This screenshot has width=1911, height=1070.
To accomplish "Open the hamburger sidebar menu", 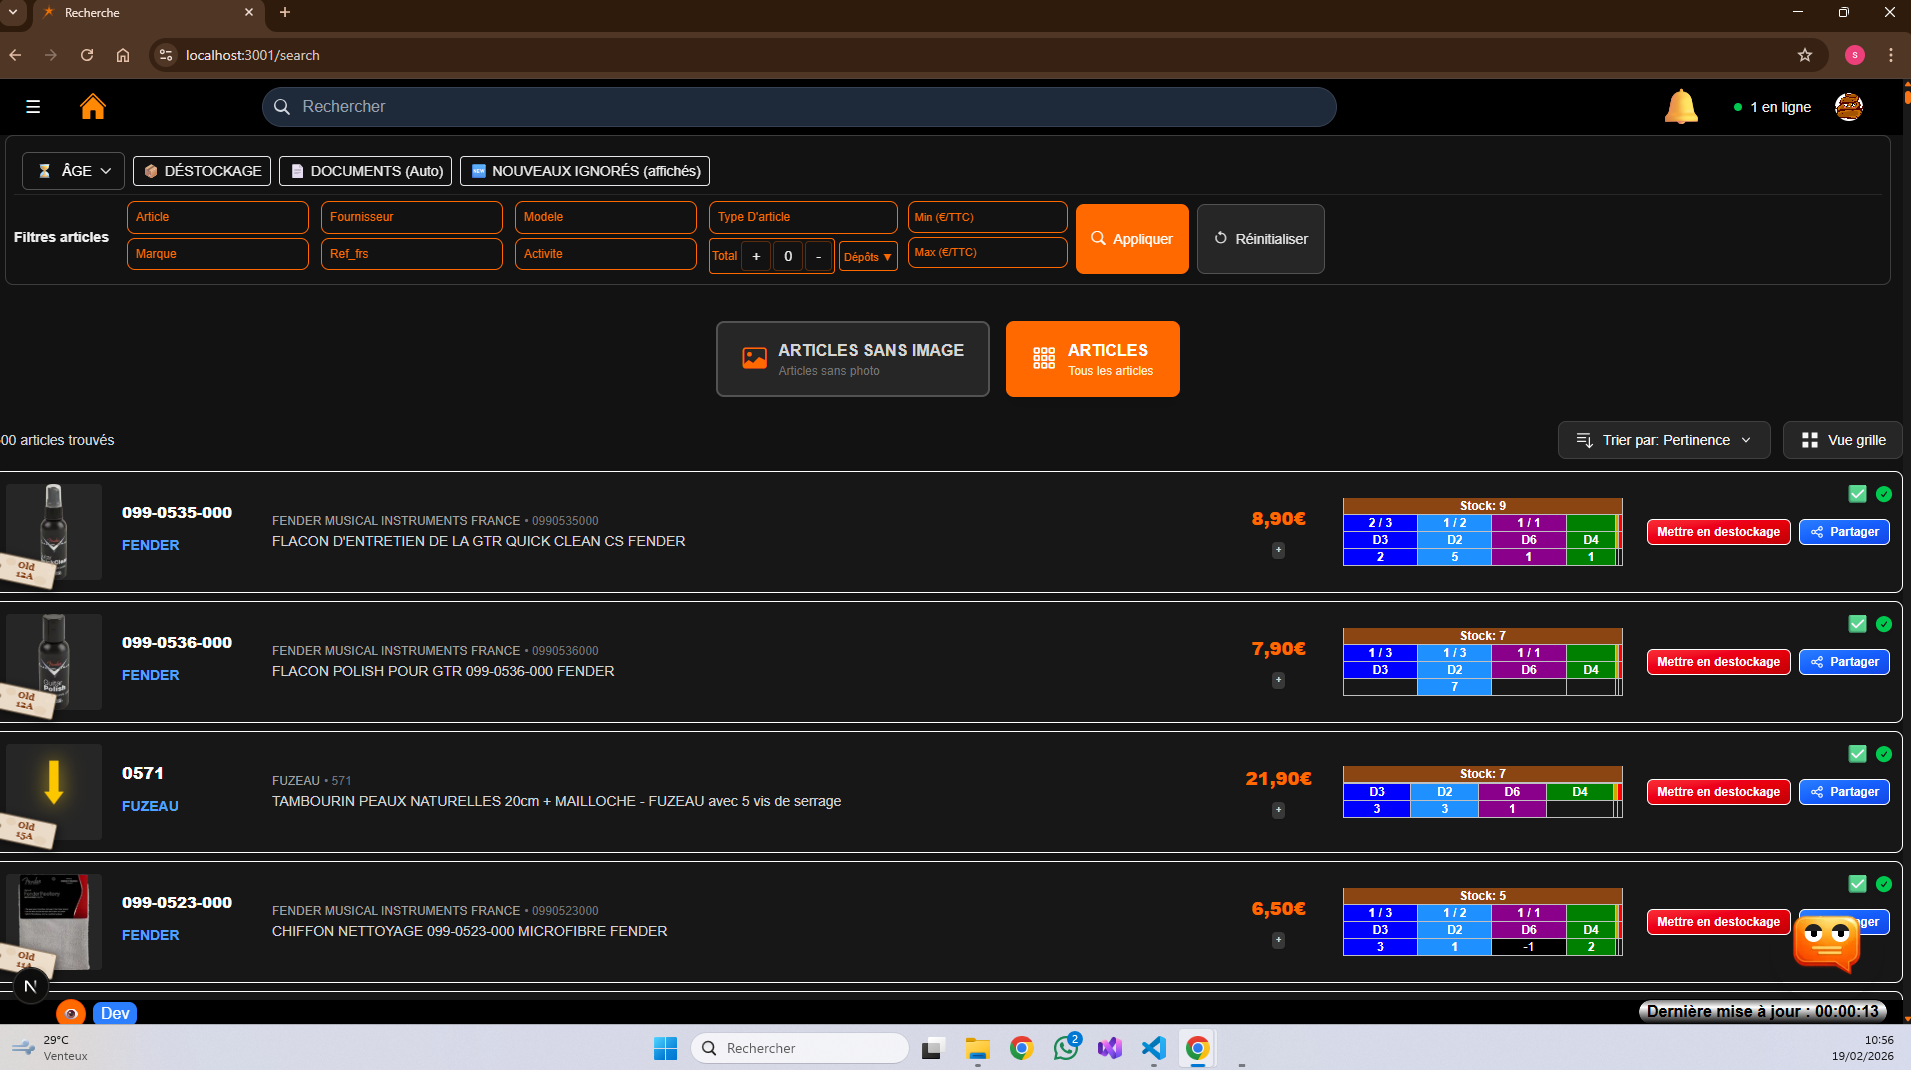I will tap(33, 107).
